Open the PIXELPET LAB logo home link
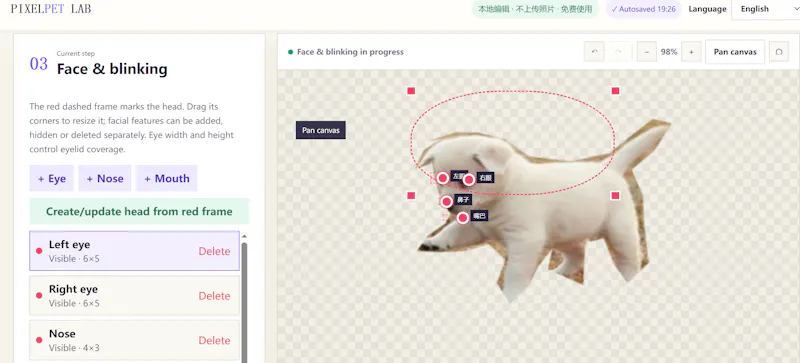The image size is (800, 363). click(51, 9)
